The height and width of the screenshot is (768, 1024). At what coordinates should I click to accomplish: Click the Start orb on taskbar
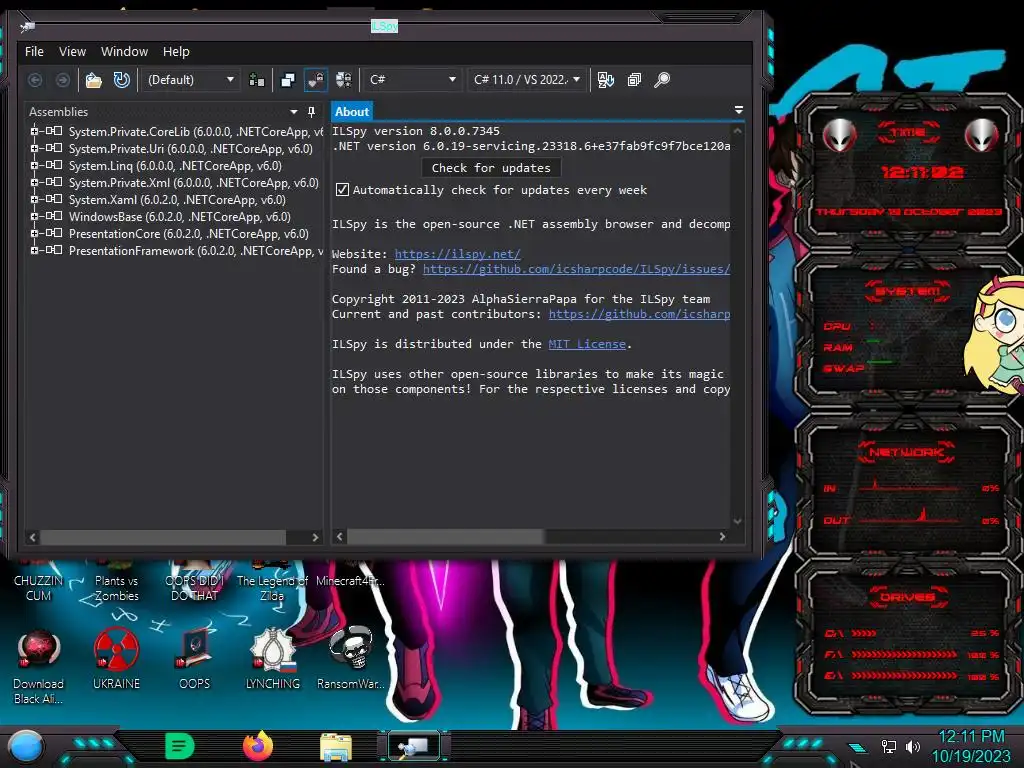coord(26,746)
